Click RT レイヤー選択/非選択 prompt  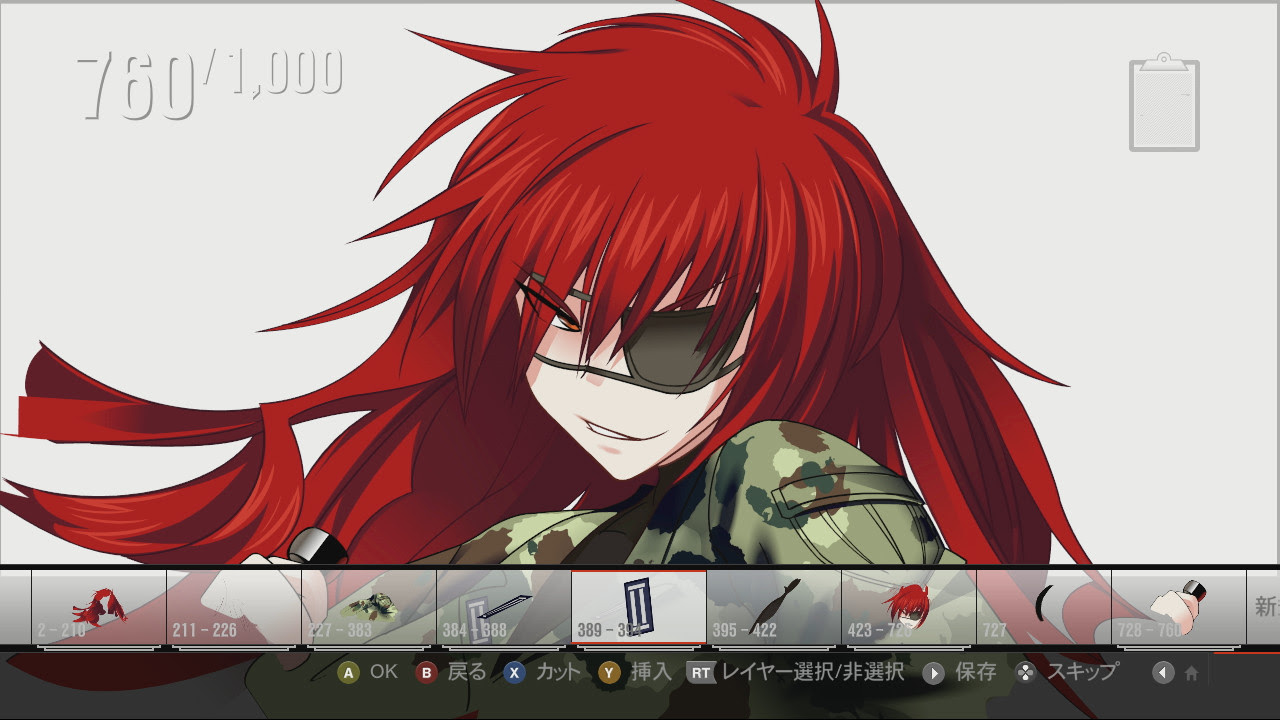(x=795, y=673)
